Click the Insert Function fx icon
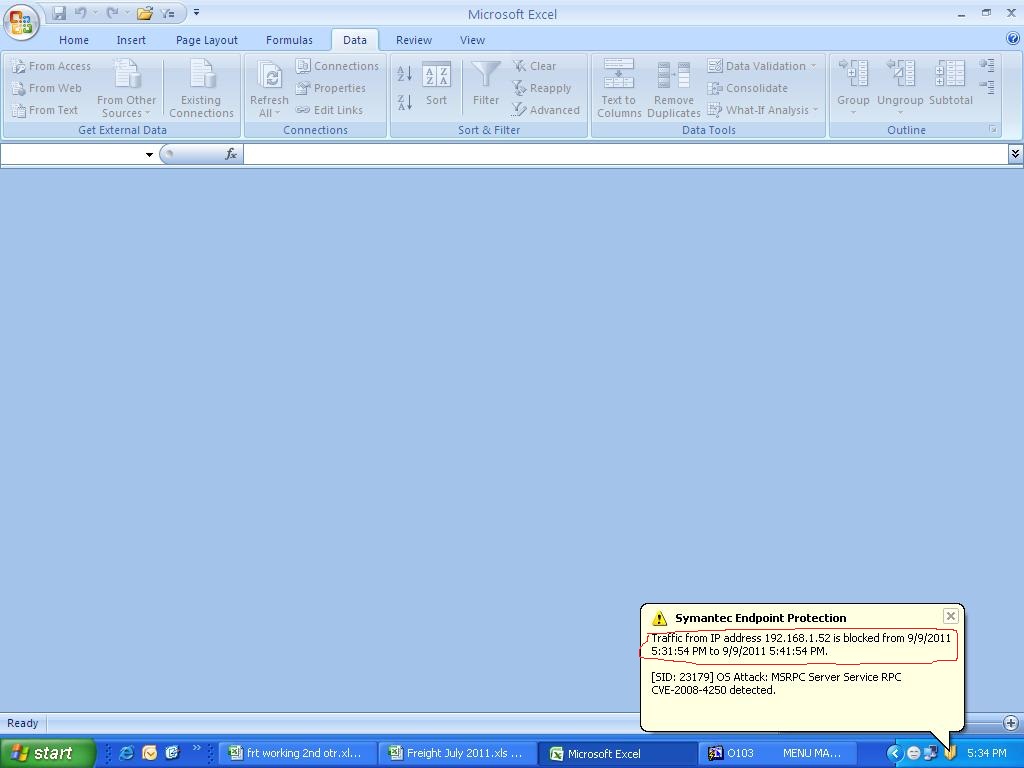The height and width of the screenshot is (768, 1024). pyautogui.click(x=230, y=154)
